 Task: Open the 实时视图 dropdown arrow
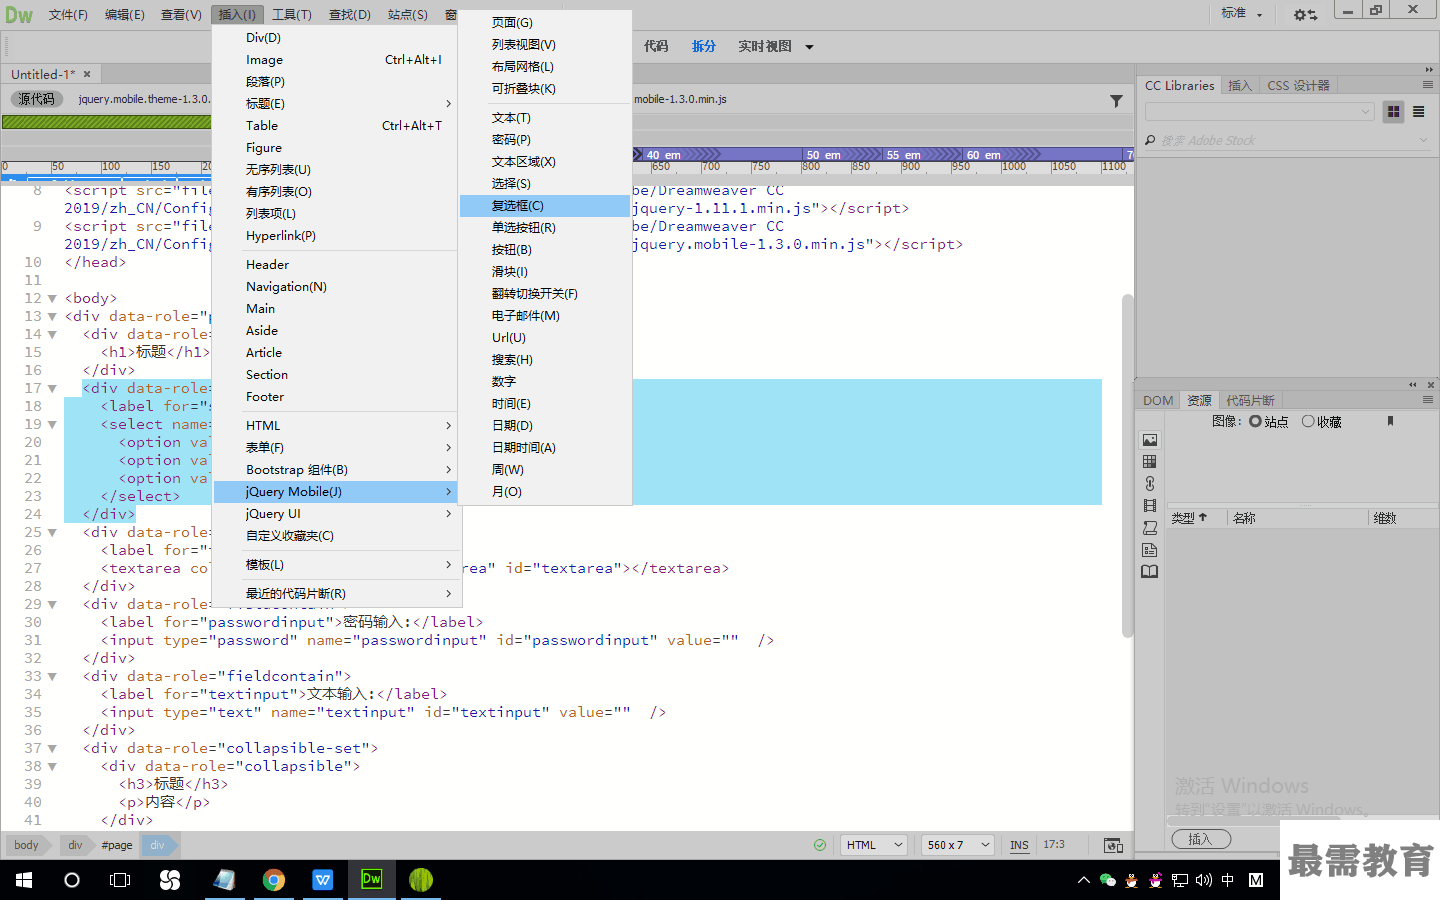[809, 47]
